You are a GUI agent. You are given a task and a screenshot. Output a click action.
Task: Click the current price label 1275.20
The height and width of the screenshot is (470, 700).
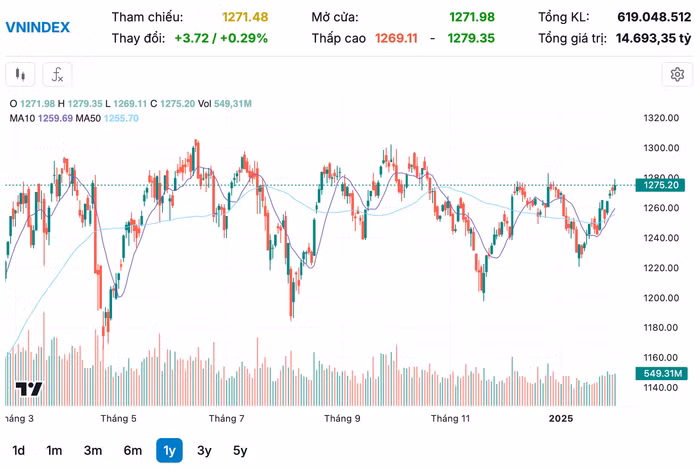662,185
